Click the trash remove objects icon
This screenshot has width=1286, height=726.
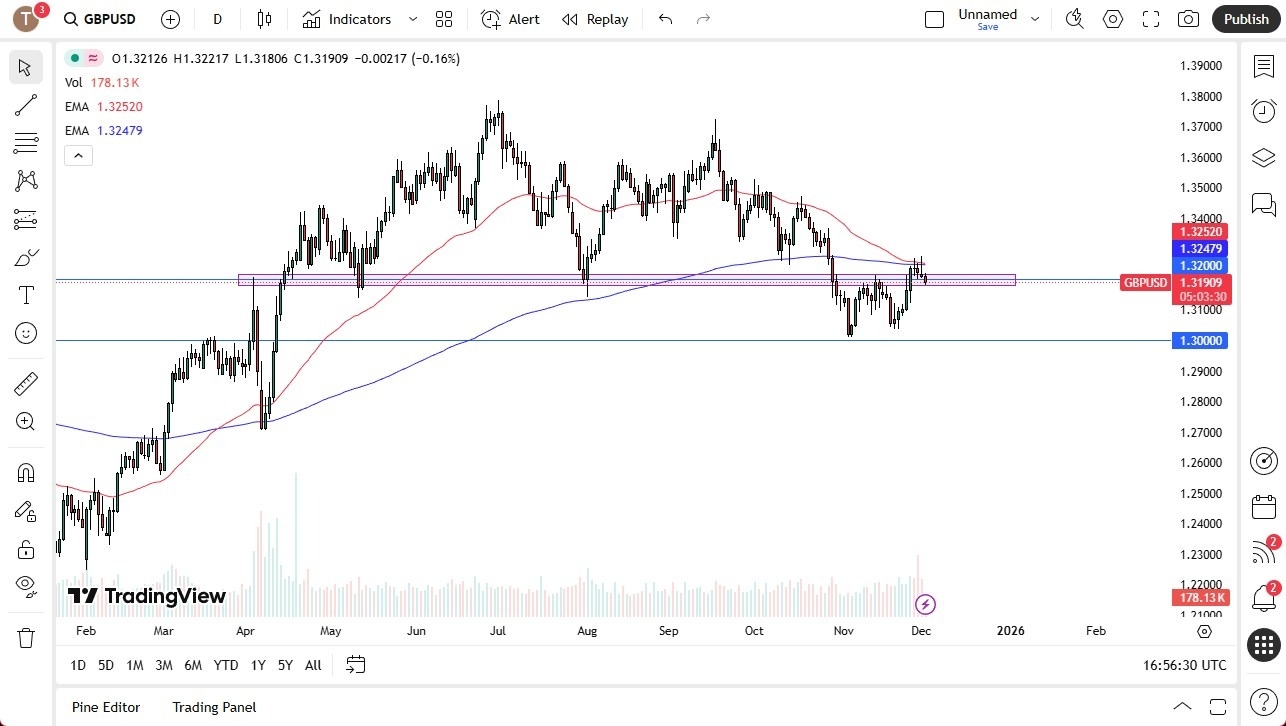(26, 637)
